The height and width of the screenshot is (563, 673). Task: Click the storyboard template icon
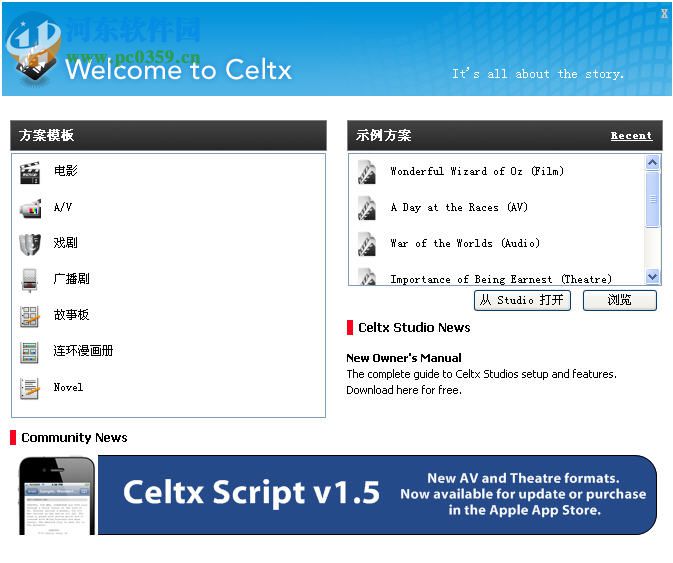[x=30, y=317]
